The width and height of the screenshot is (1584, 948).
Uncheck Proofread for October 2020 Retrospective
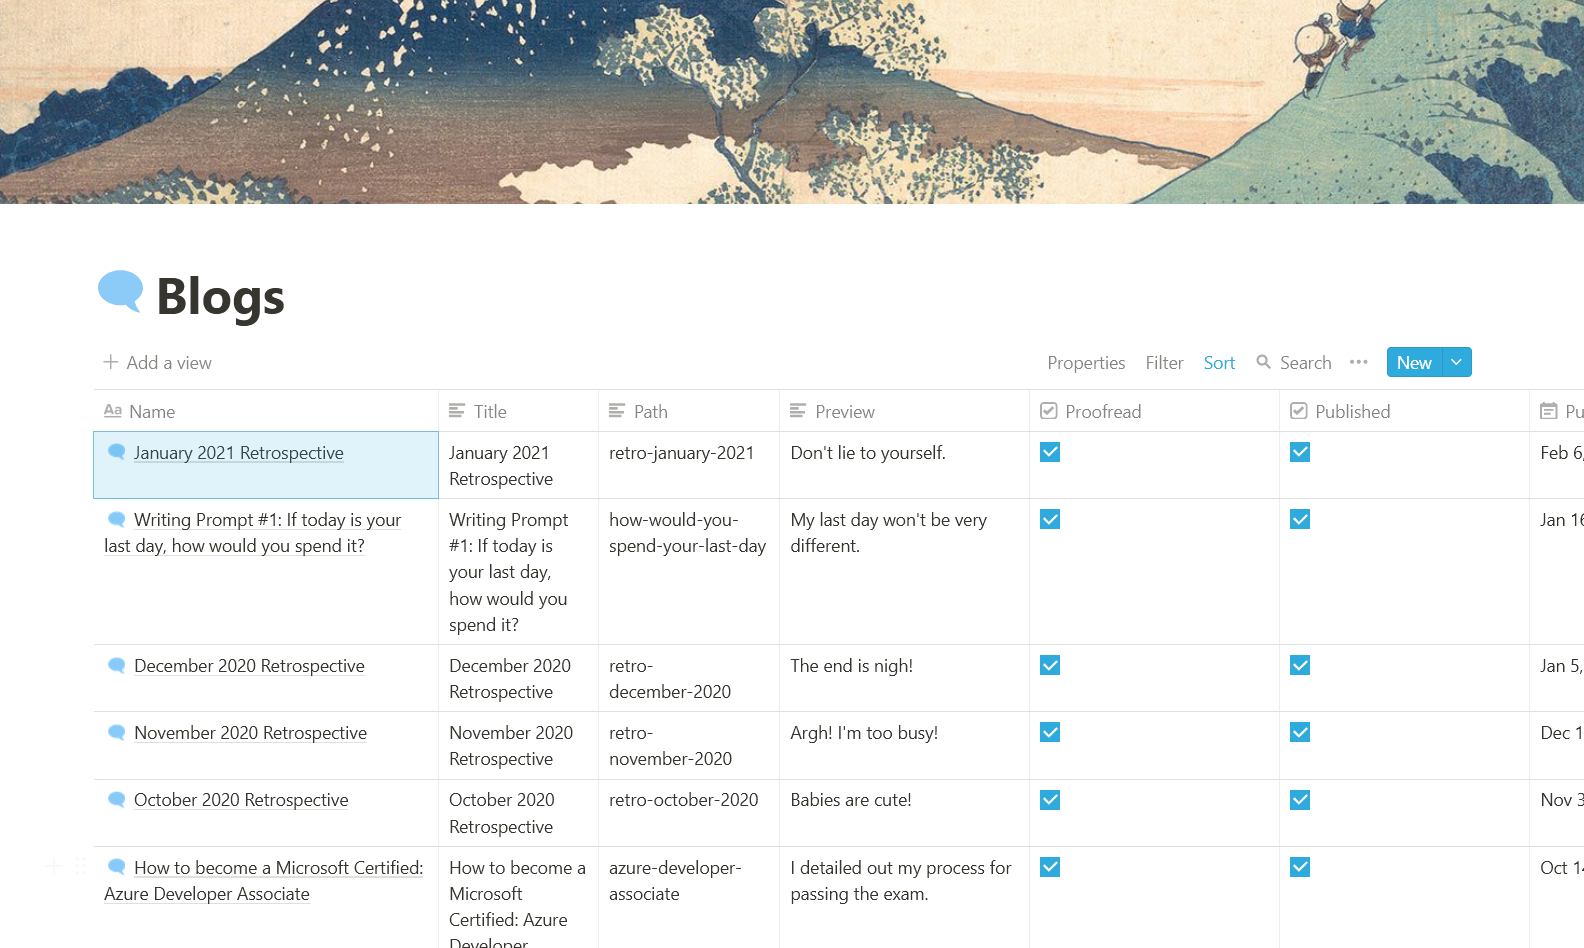coord(1050,800)
